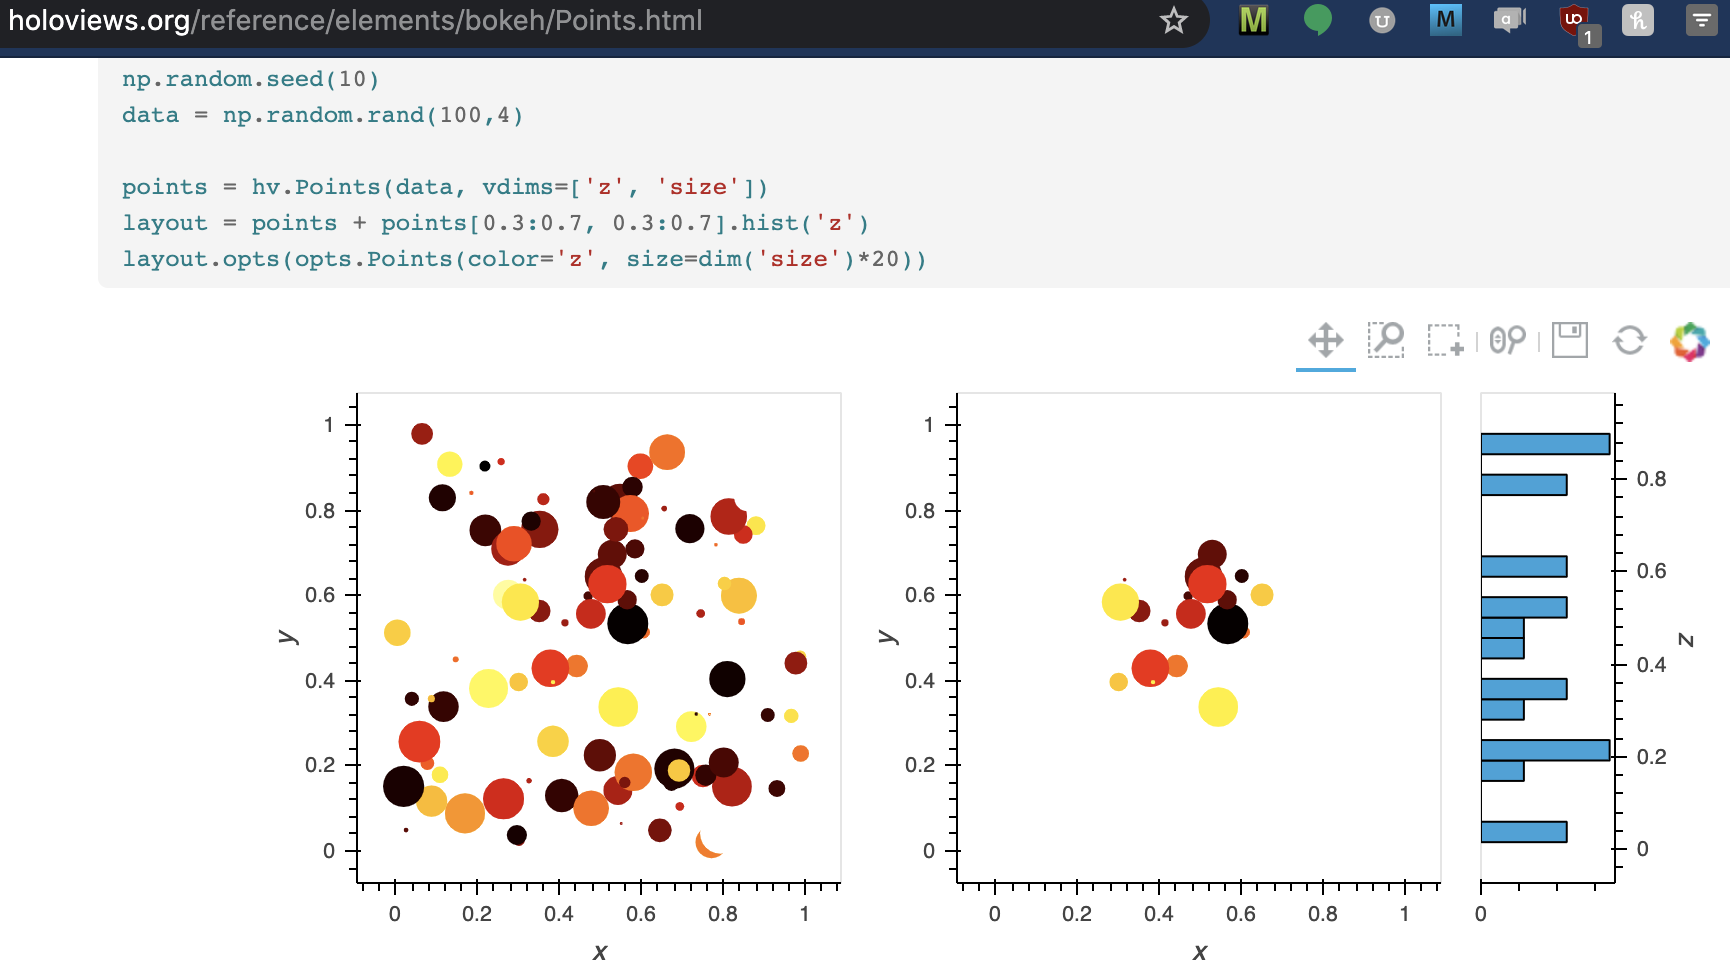The width and height of the screenshot is (1730, 978).
Task: Select the Box Select tool
Action: coord(1444,340)
